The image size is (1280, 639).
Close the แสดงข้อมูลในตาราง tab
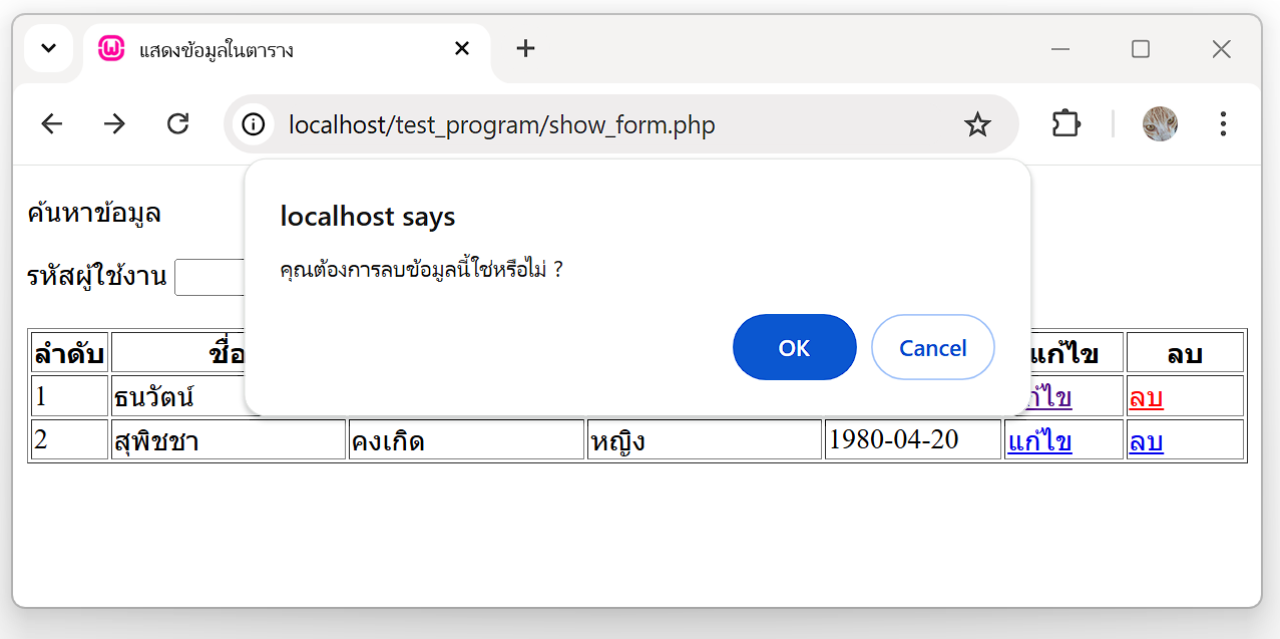coord(462,48)
